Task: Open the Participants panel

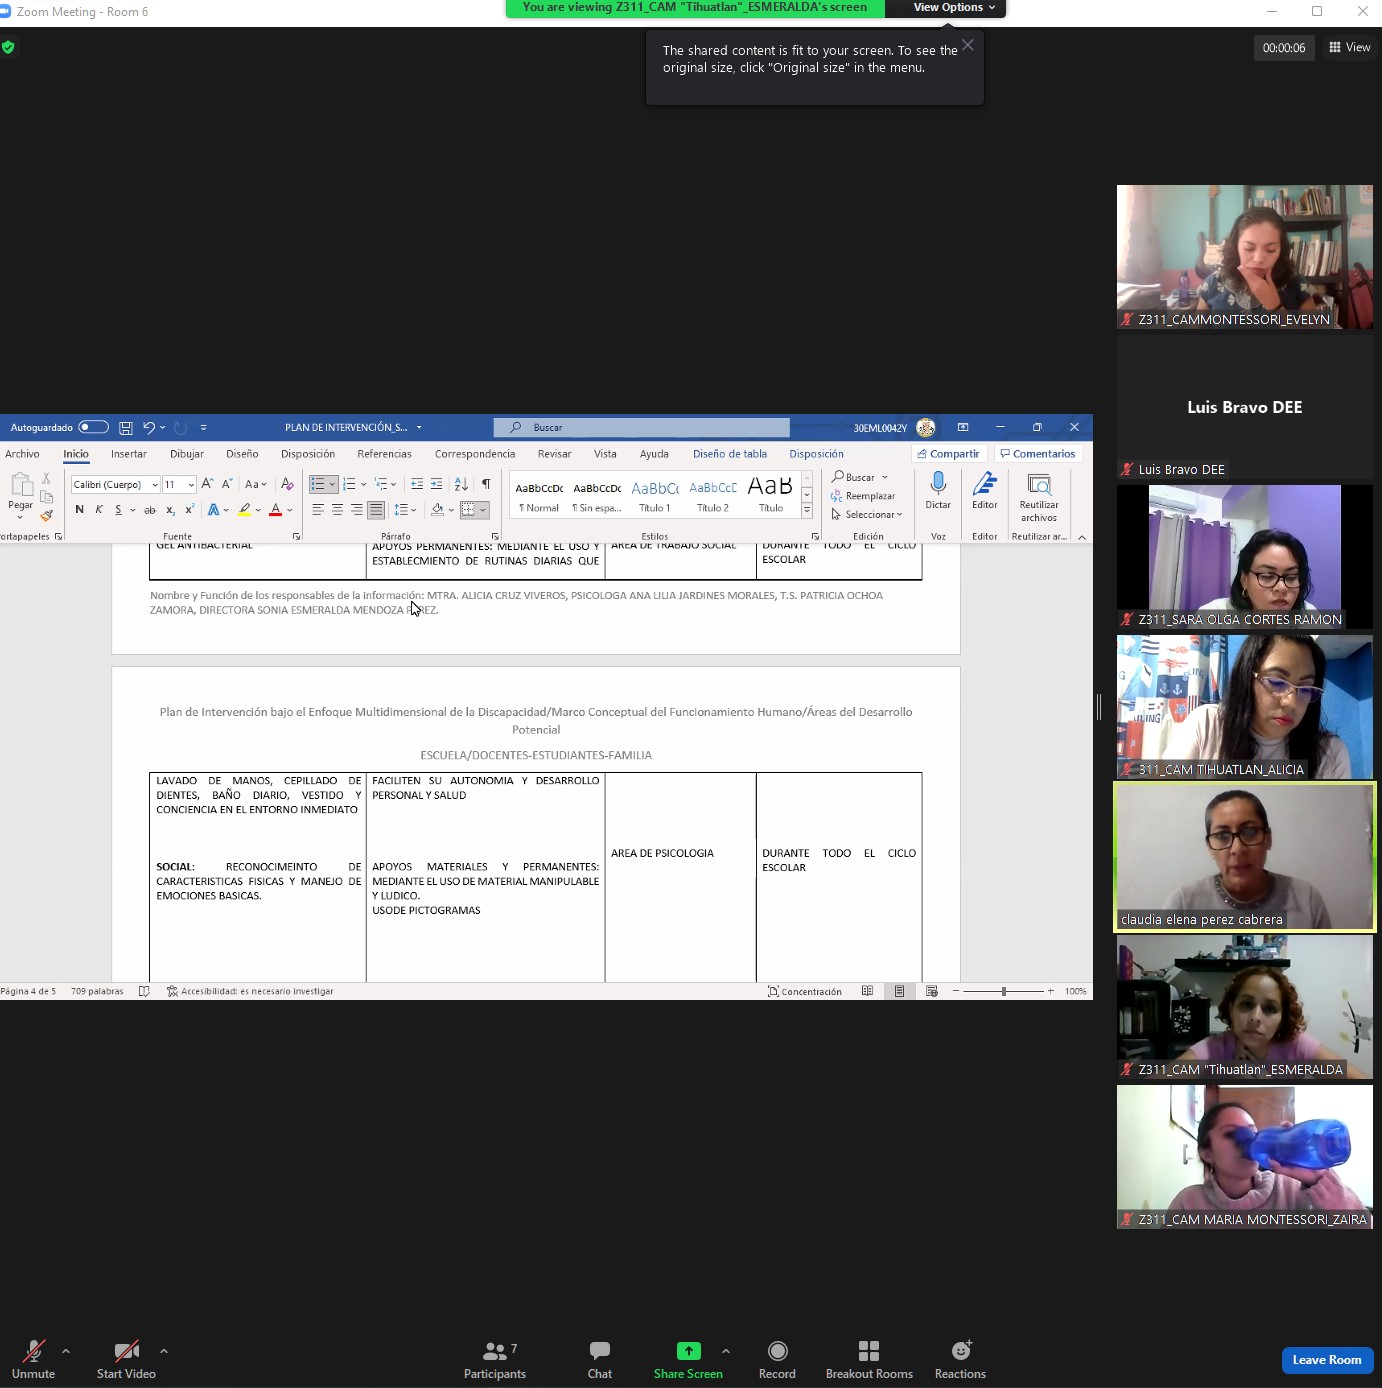Action: click(495, 1359)
